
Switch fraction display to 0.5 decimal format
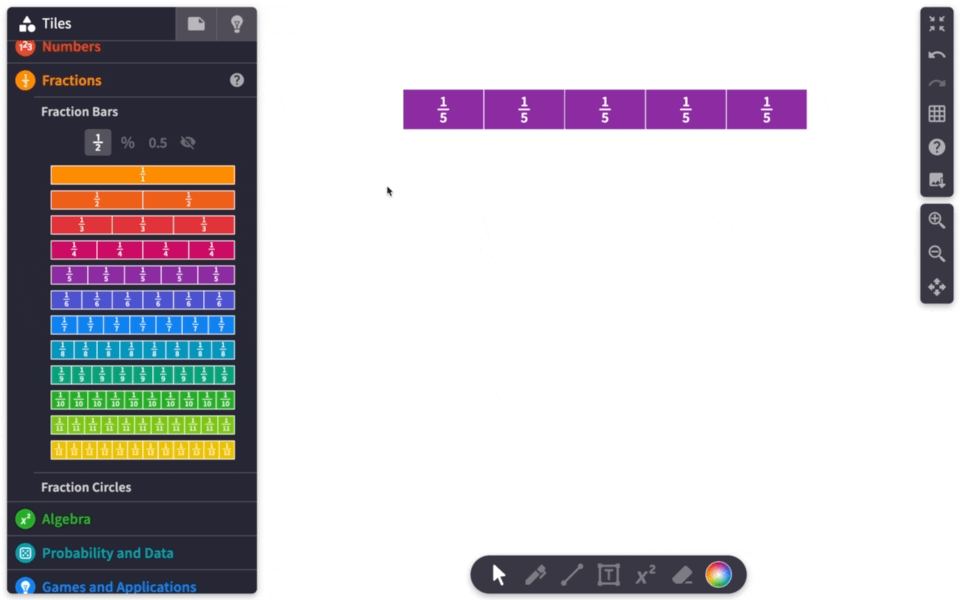[156, 142]
